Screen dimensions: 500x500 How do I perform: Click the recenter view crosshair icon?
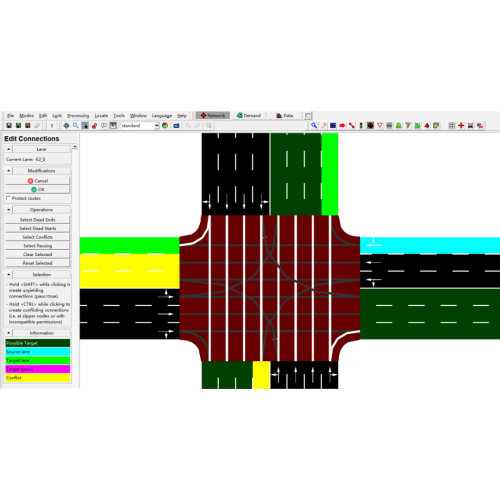click(x=66, y=125)
